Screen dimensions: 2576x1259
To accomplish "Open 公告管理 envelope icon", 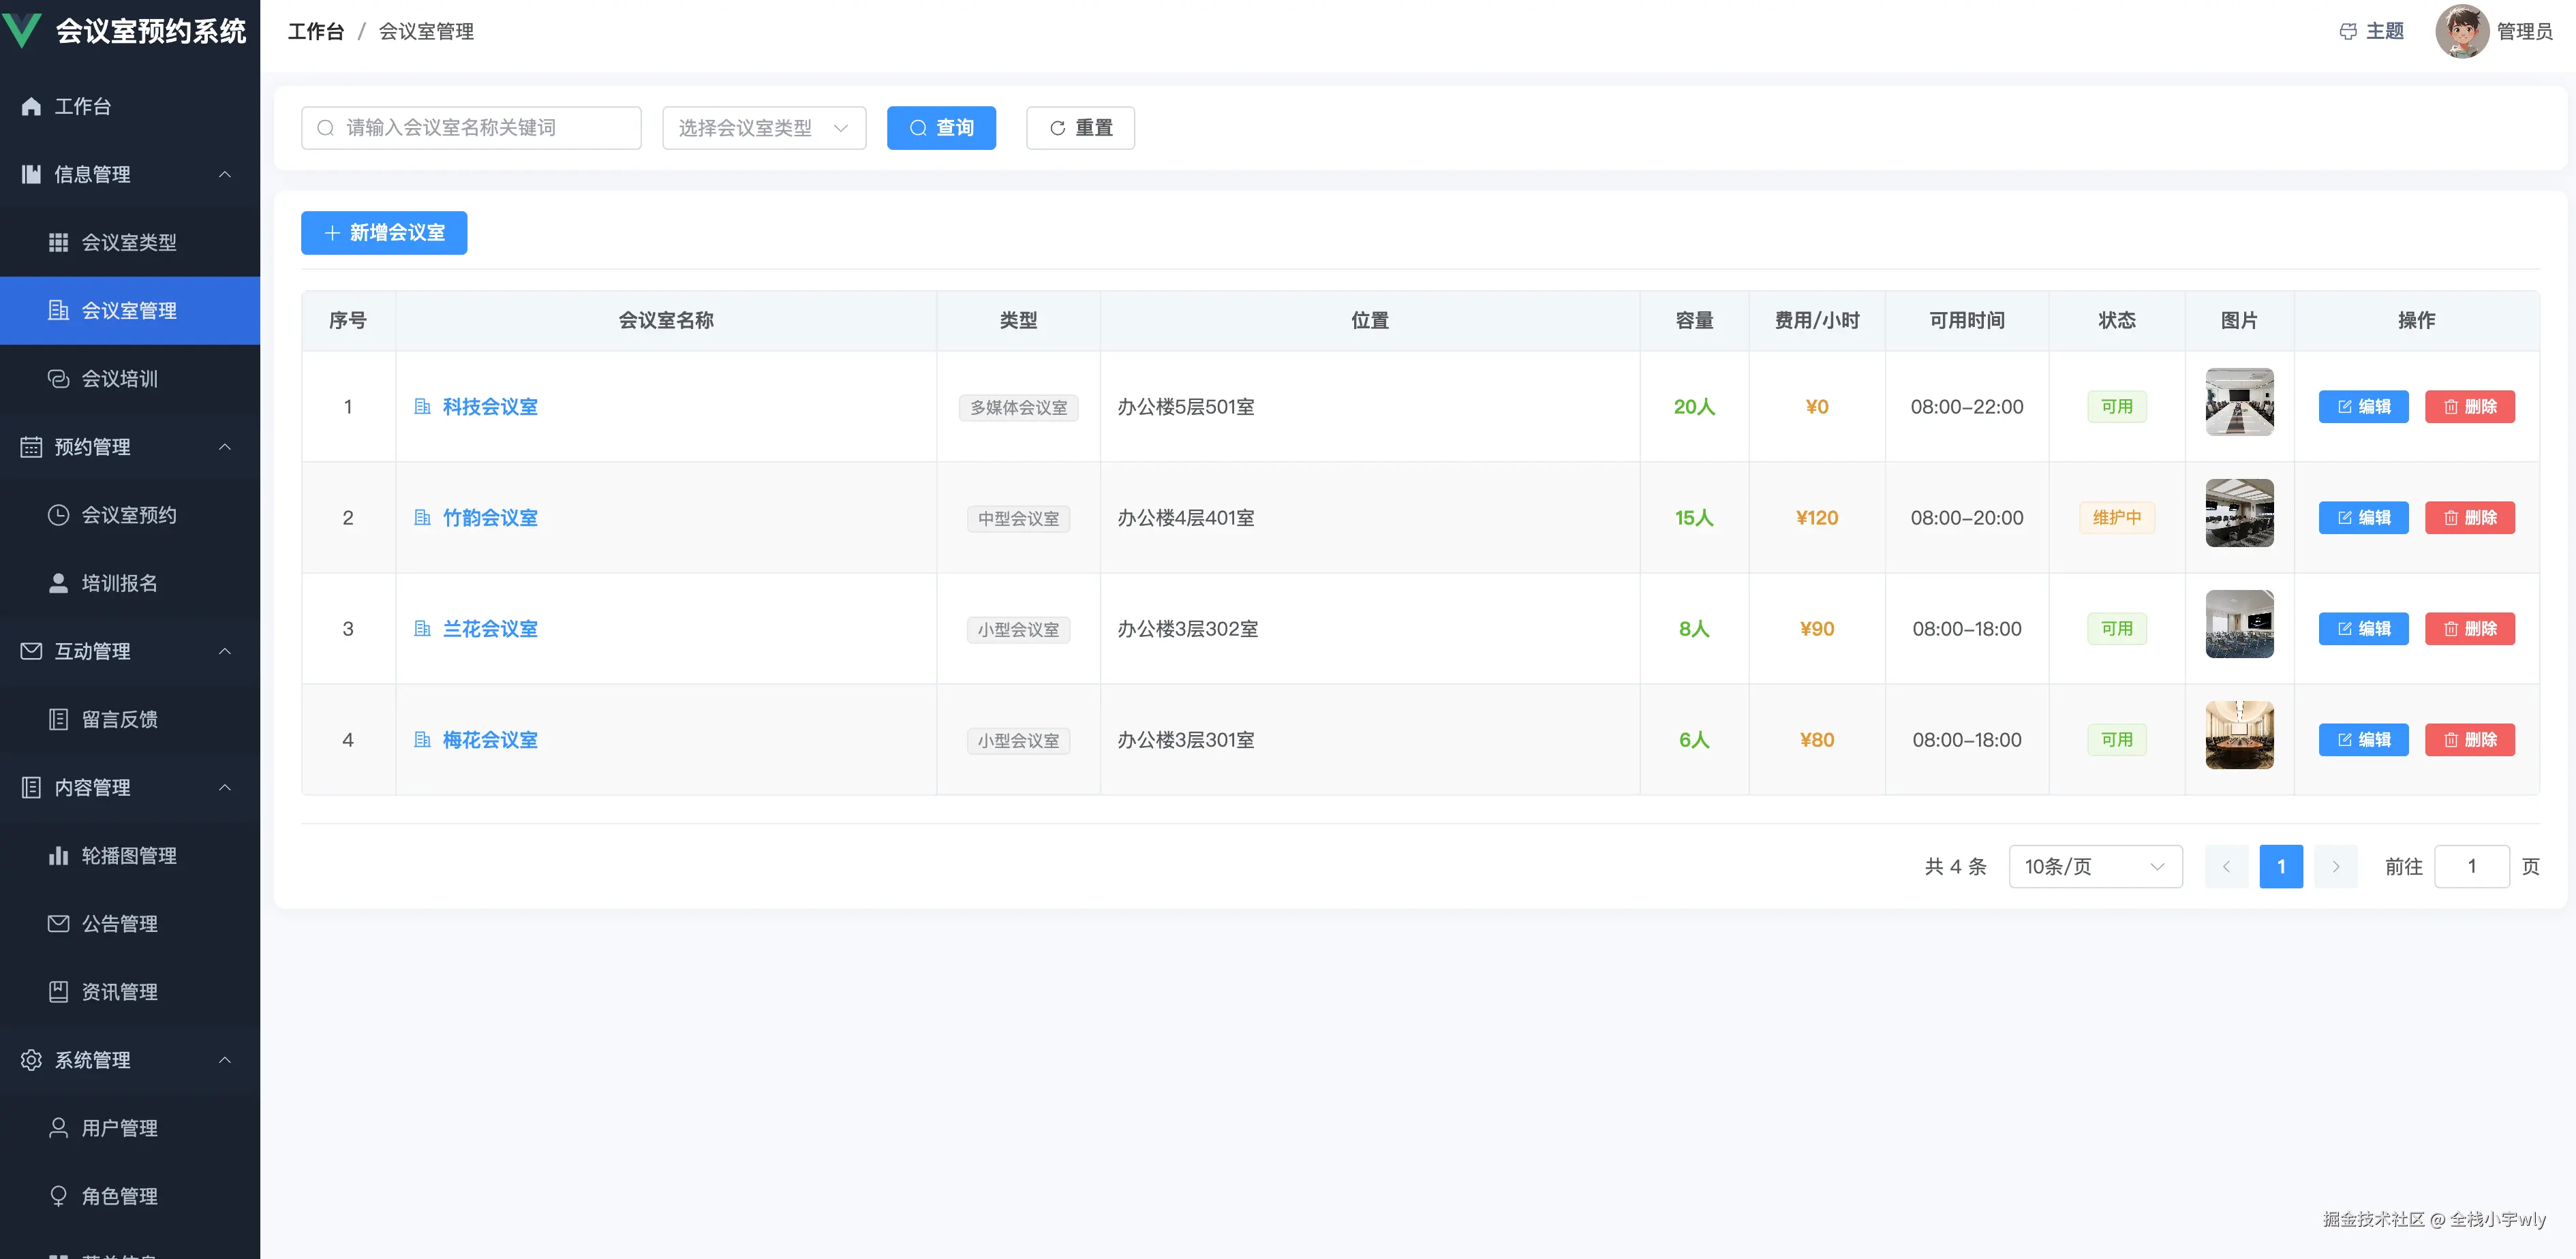I will pos(58,924).
